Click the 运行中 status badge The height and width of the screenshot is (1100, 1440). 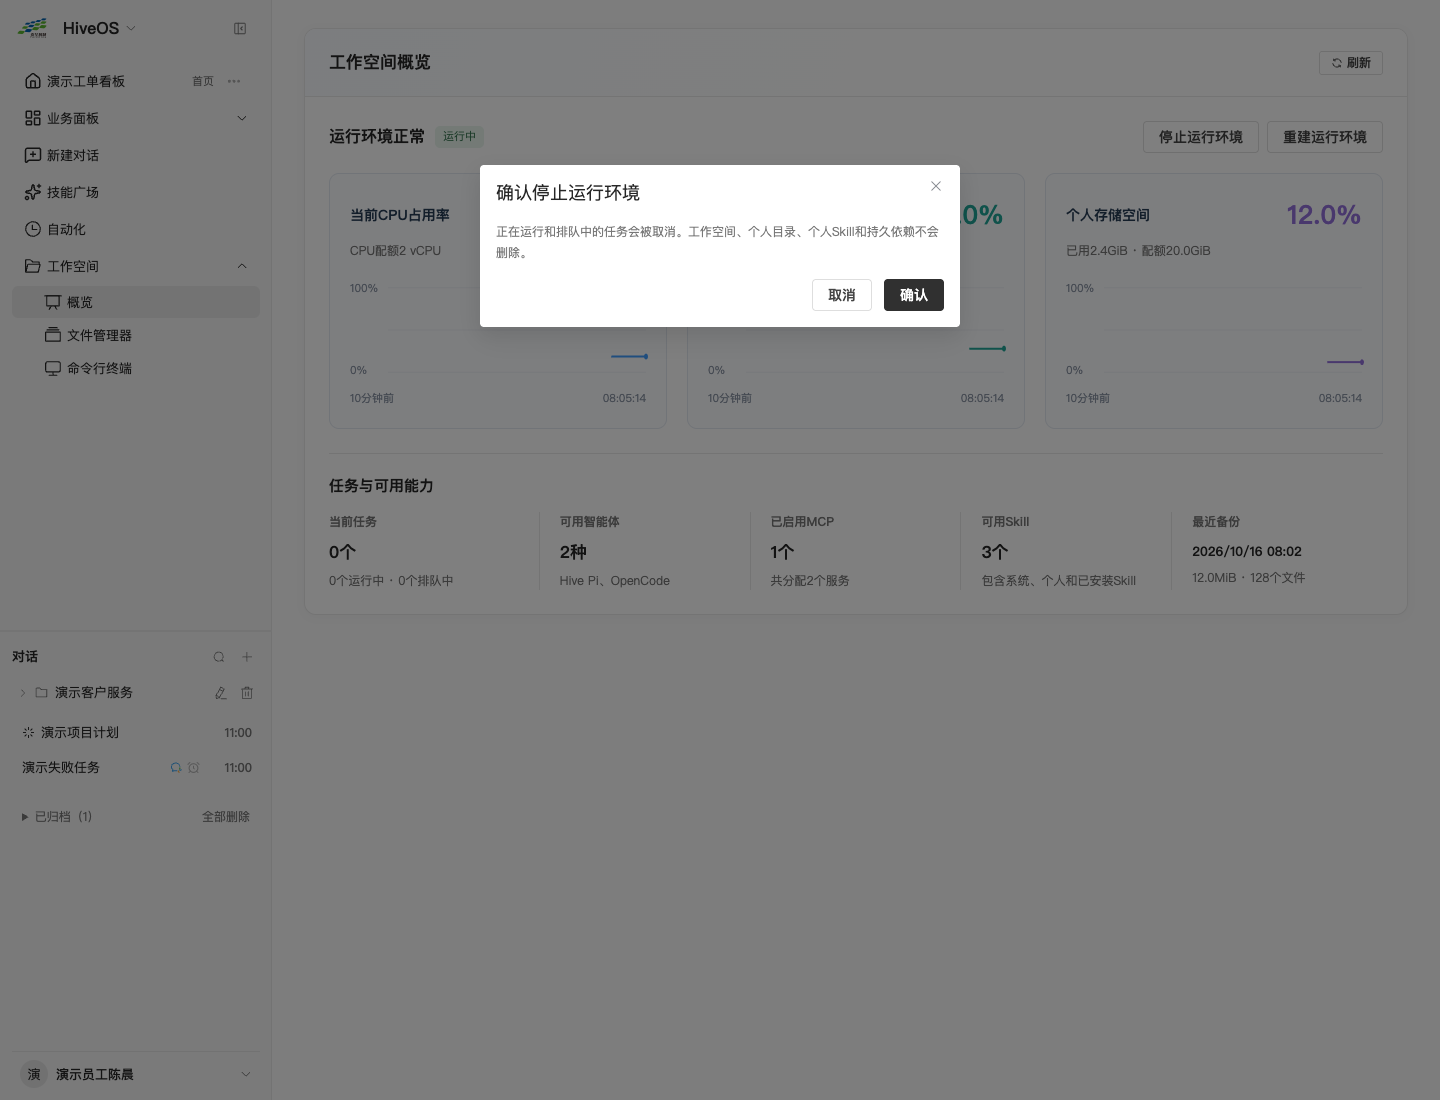(459, 136)
